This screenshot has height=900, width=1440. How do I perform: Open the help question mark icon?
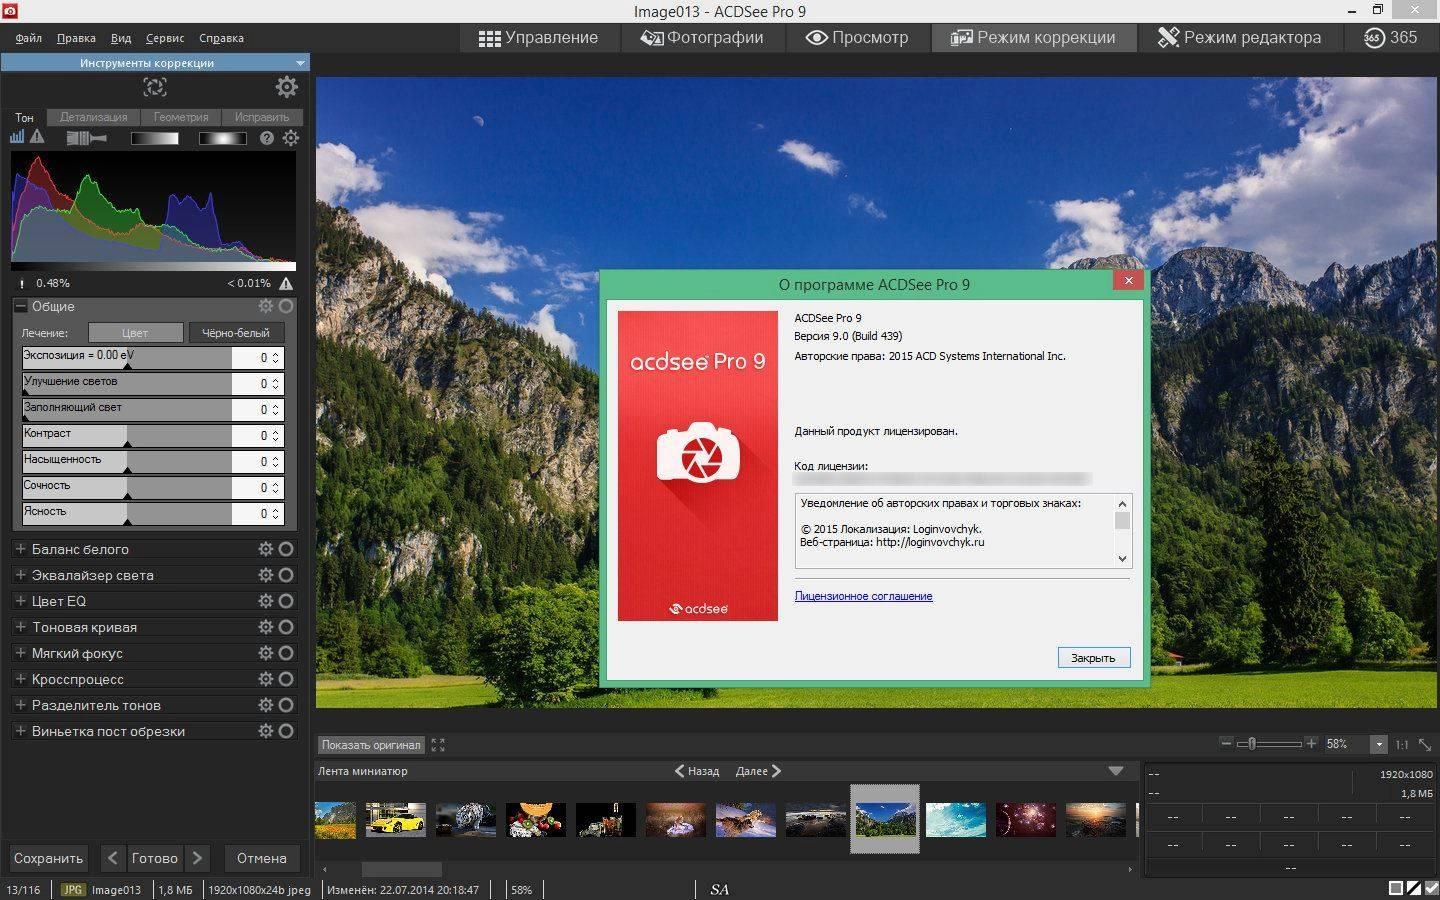(x=267, y=138)
